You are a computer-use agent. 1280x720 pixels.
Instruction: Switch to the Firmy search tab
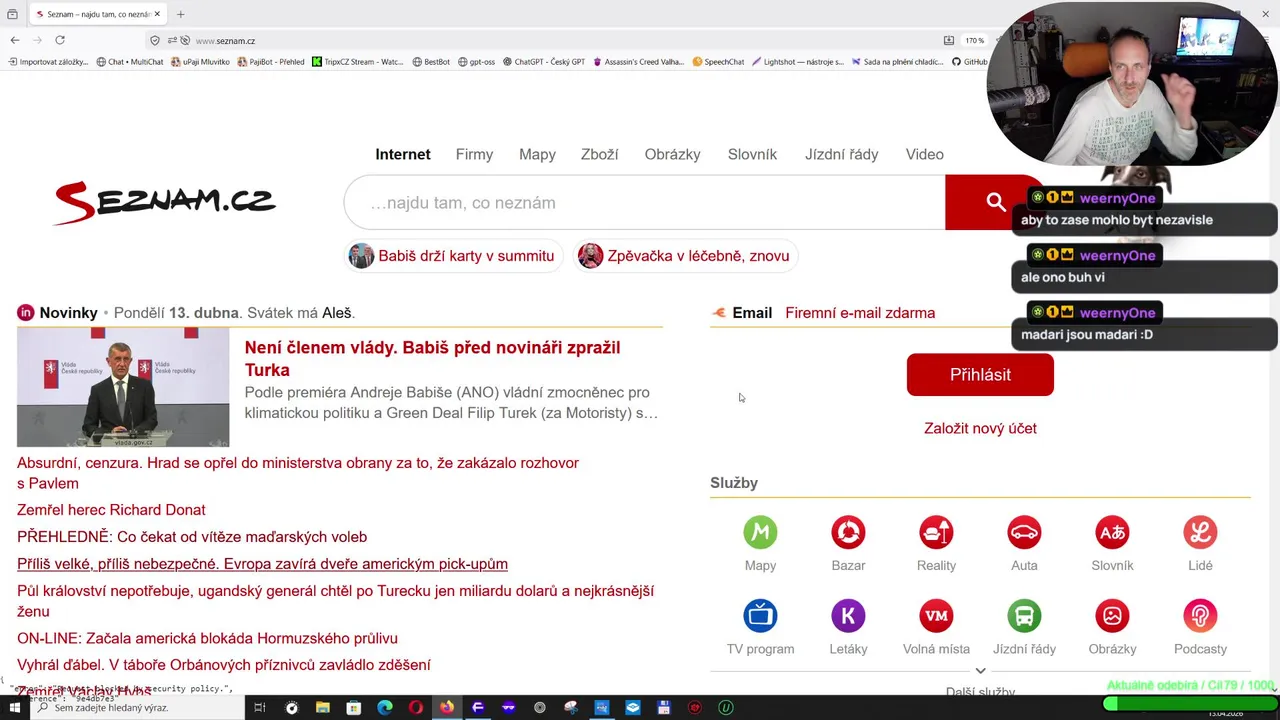[x=474, y=154]
